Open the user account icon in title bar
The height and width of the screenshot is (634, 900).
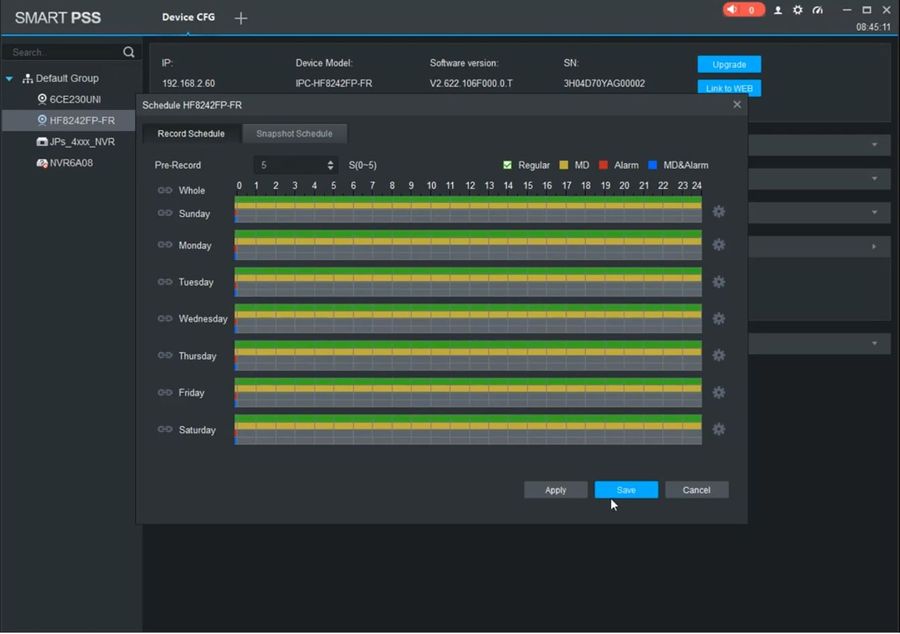pyautogui.click(x=778, y=10)
